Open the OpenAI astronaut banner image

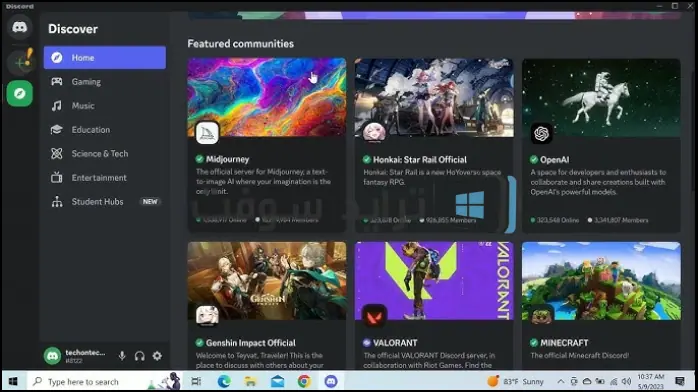point(601,97)
